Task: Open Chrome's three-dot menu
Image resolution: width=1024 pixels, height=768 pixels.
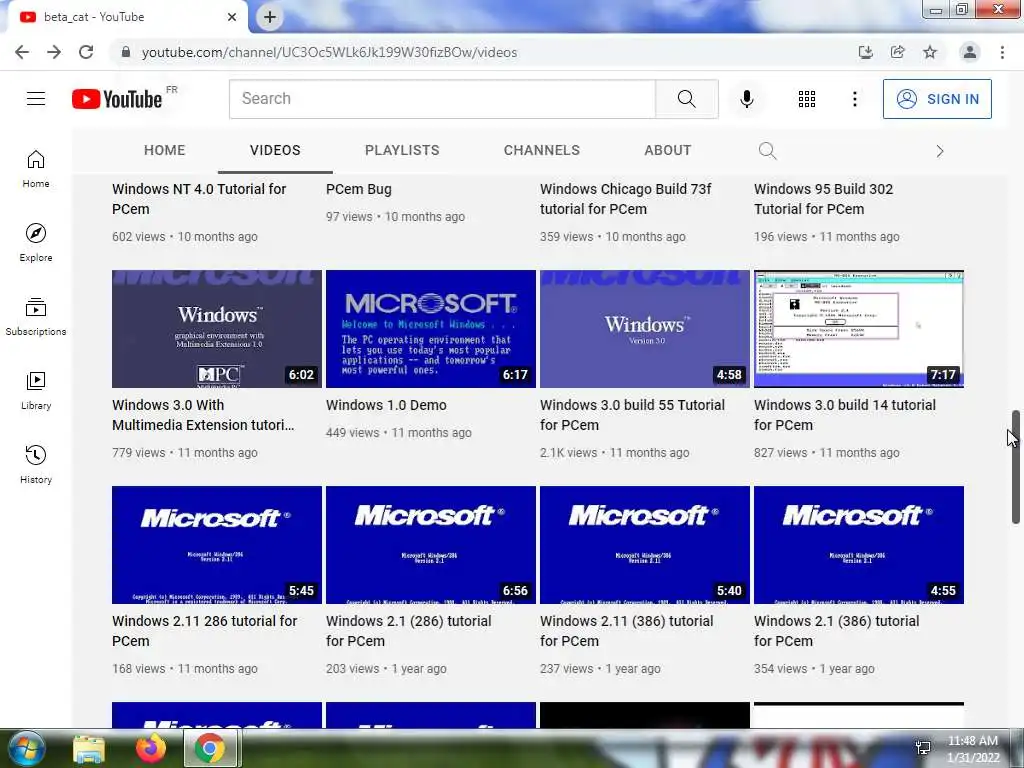Action: pyautogui.click(x=1002, y=52)
